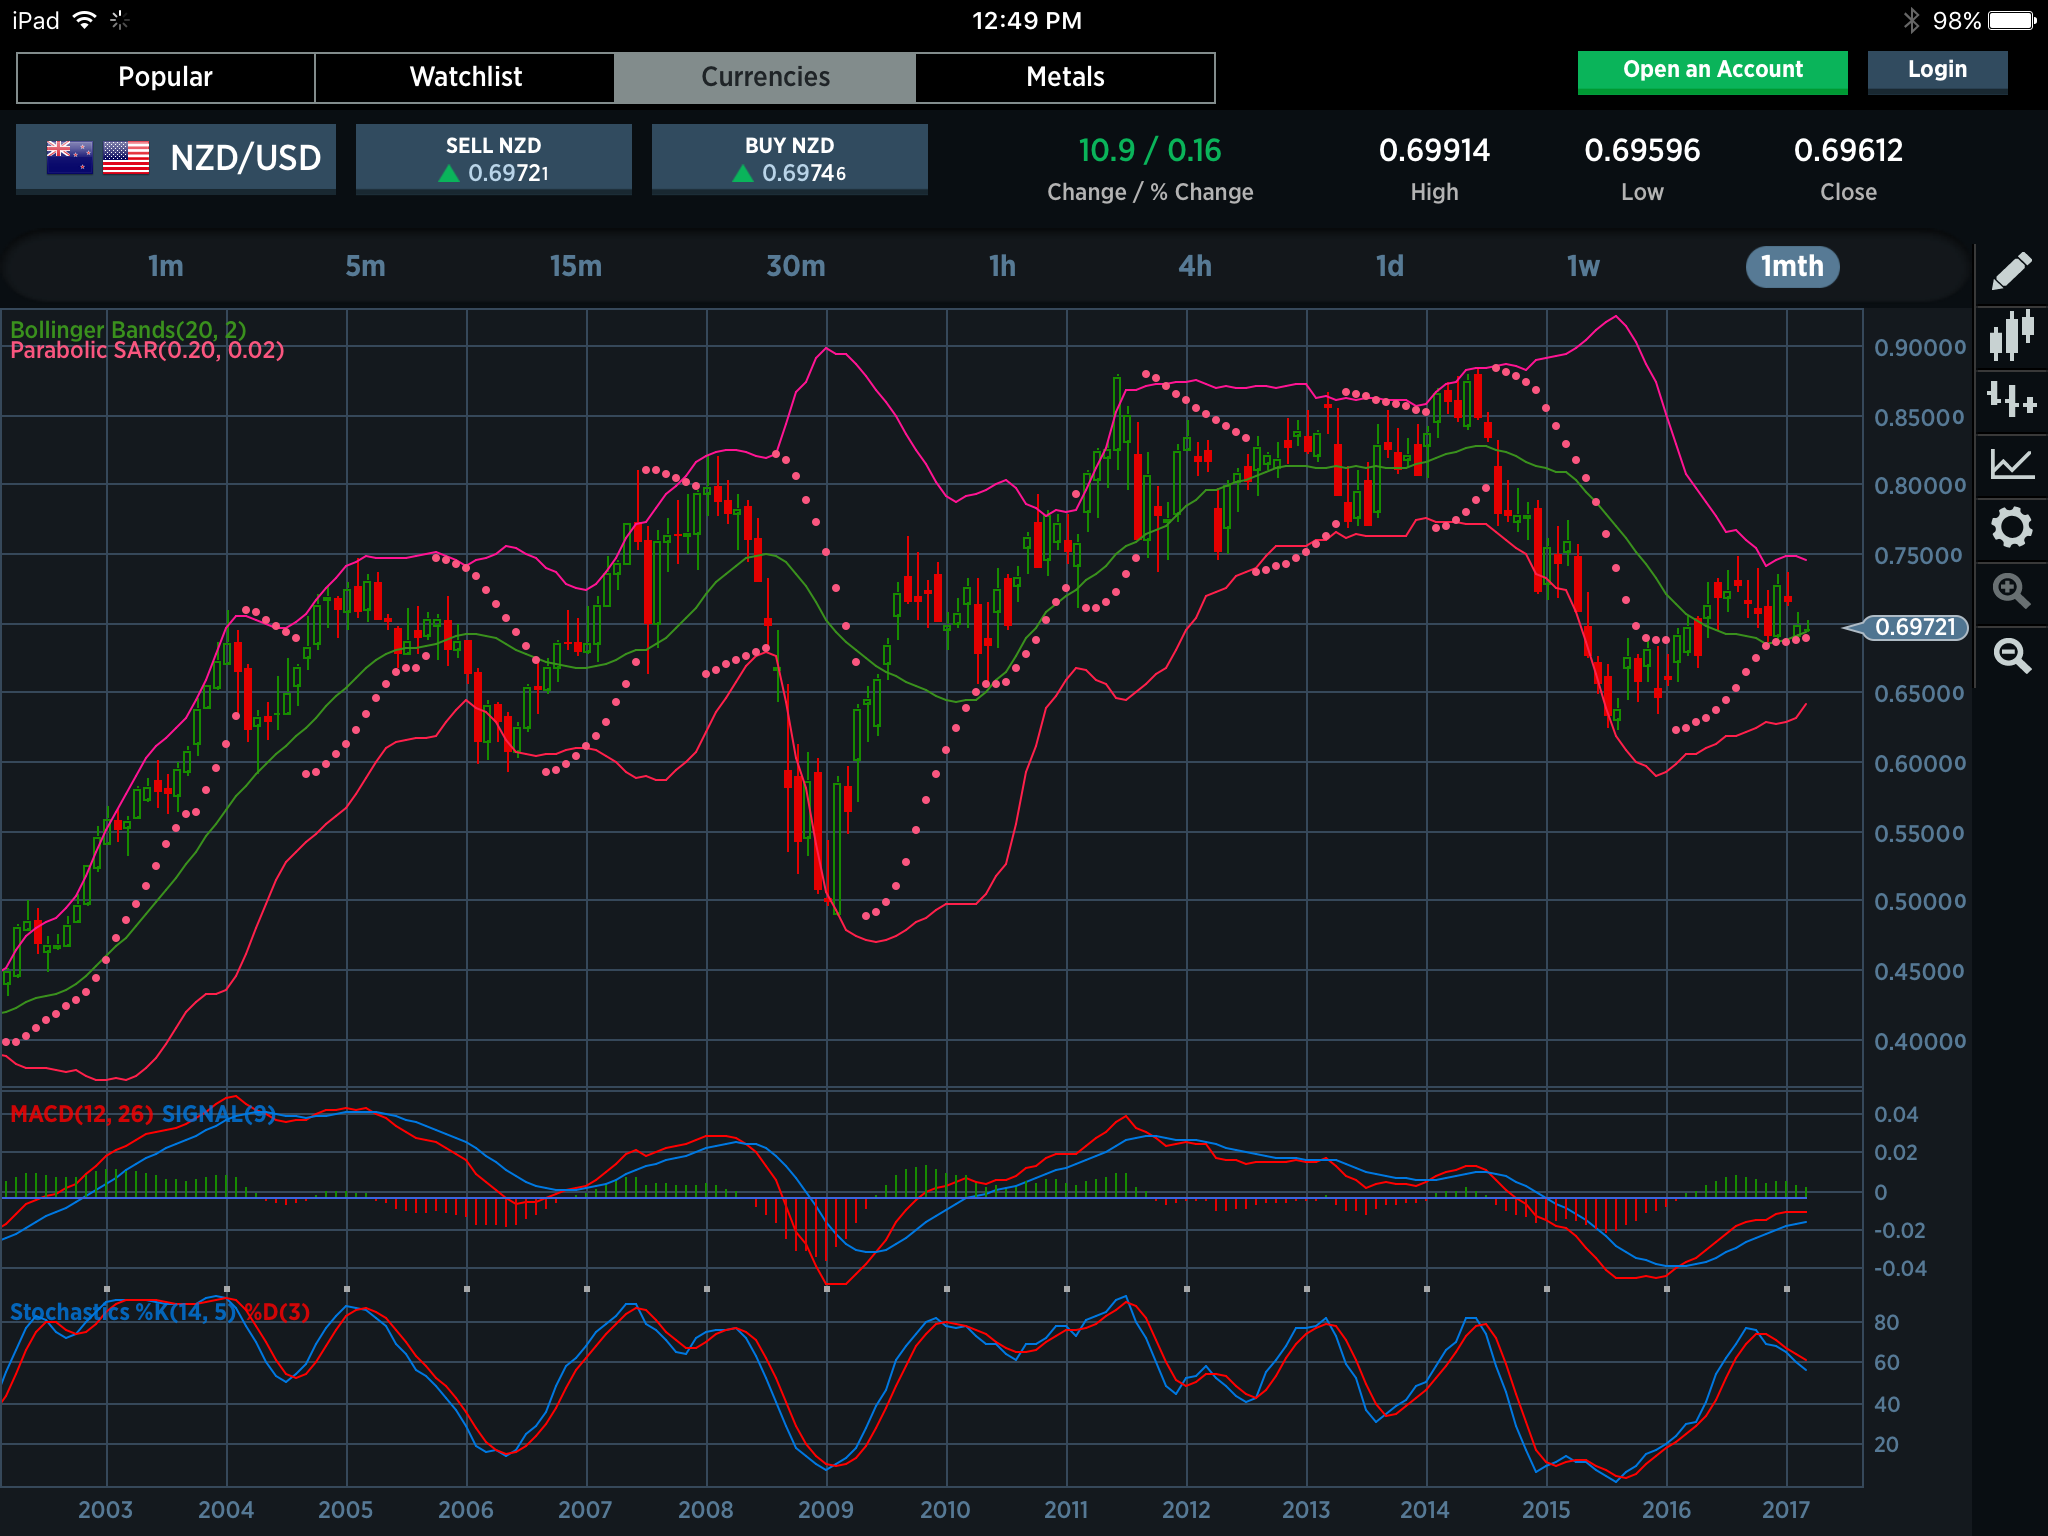This screenshot has width=2048, height=1536.
Task: Select the 4h timeframe
Action: [x=1195, y=267]
